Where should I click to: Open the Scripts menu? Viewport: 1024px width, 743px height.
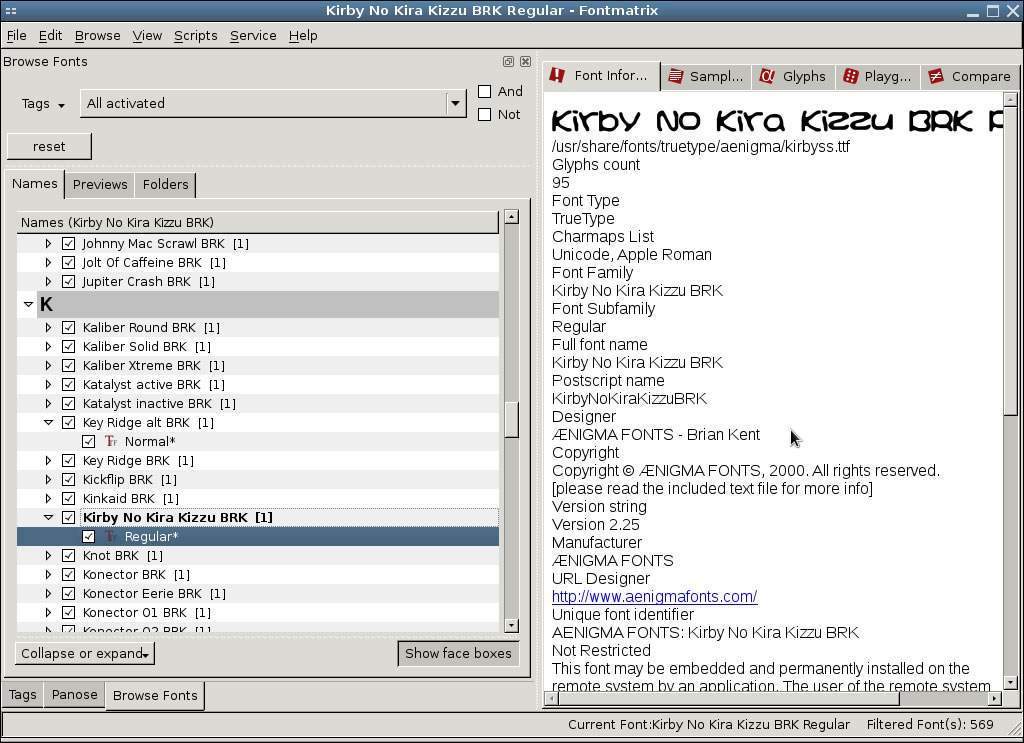tap(195, 35)
